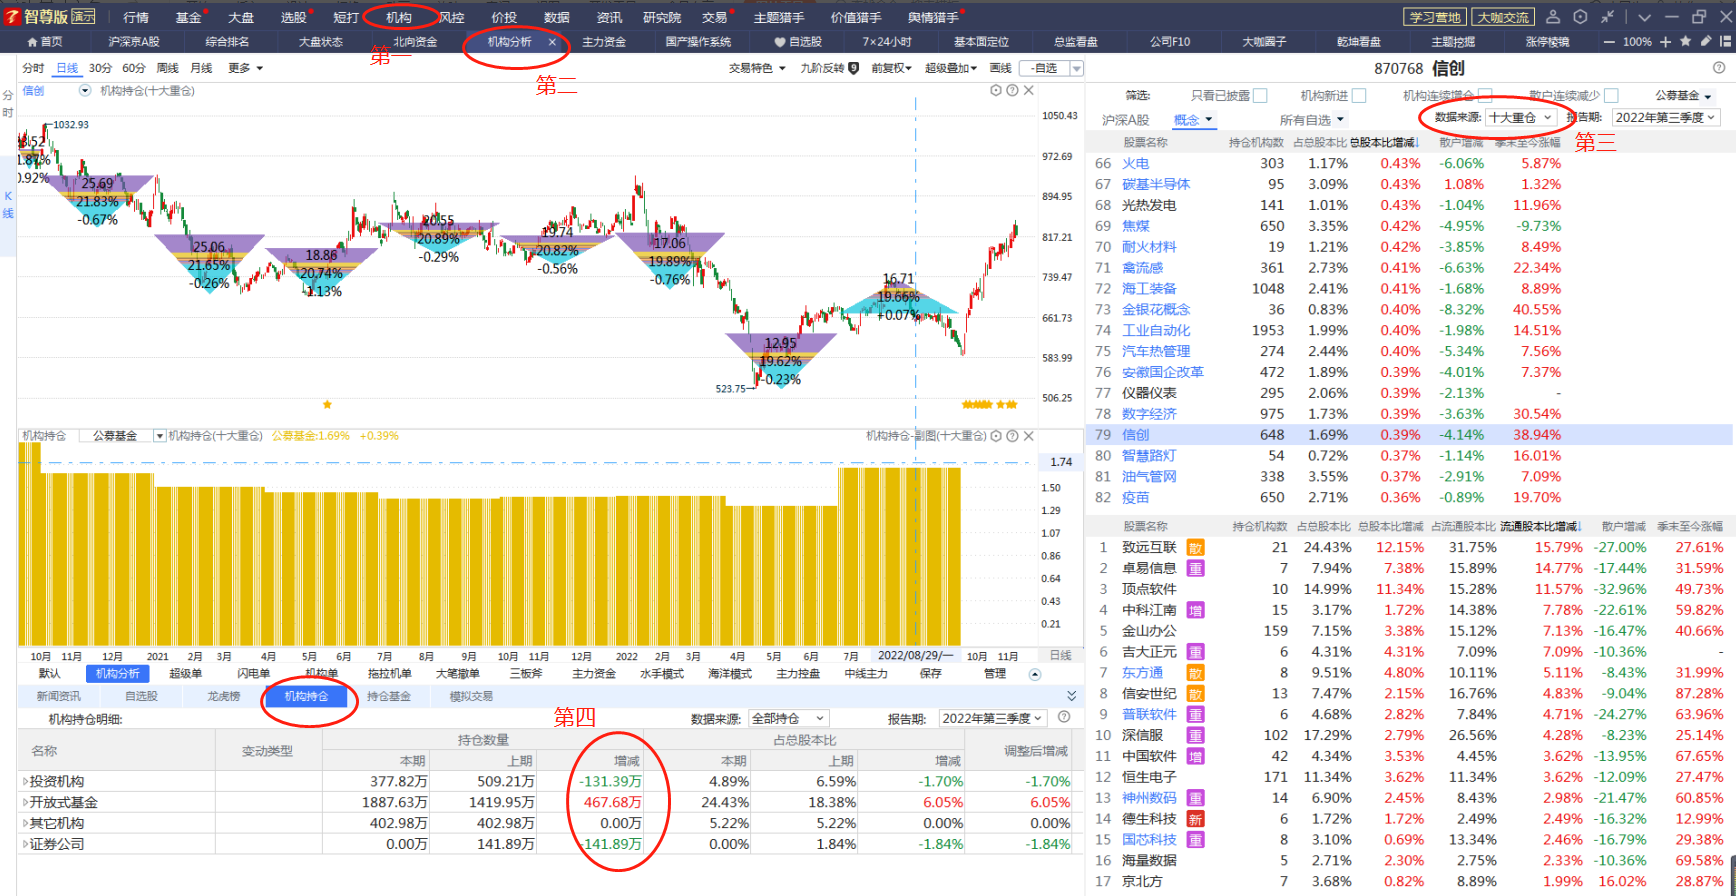Expand the 投资机构 row
The image size is (1736, 896).
(26, 781)
